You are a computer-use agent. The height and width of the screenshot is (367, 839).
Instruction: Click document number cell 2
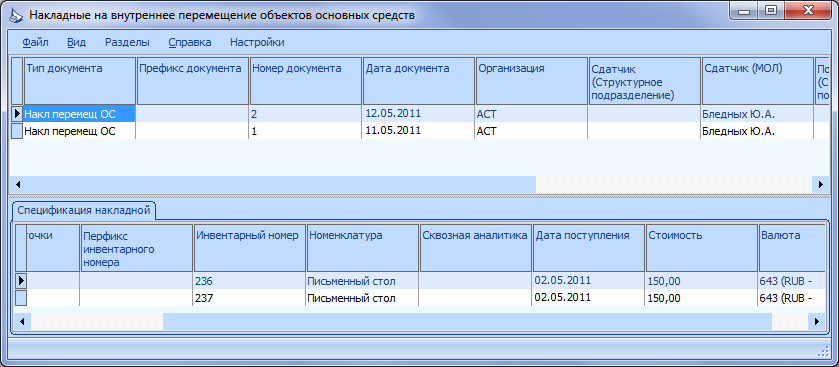point(306,113)
